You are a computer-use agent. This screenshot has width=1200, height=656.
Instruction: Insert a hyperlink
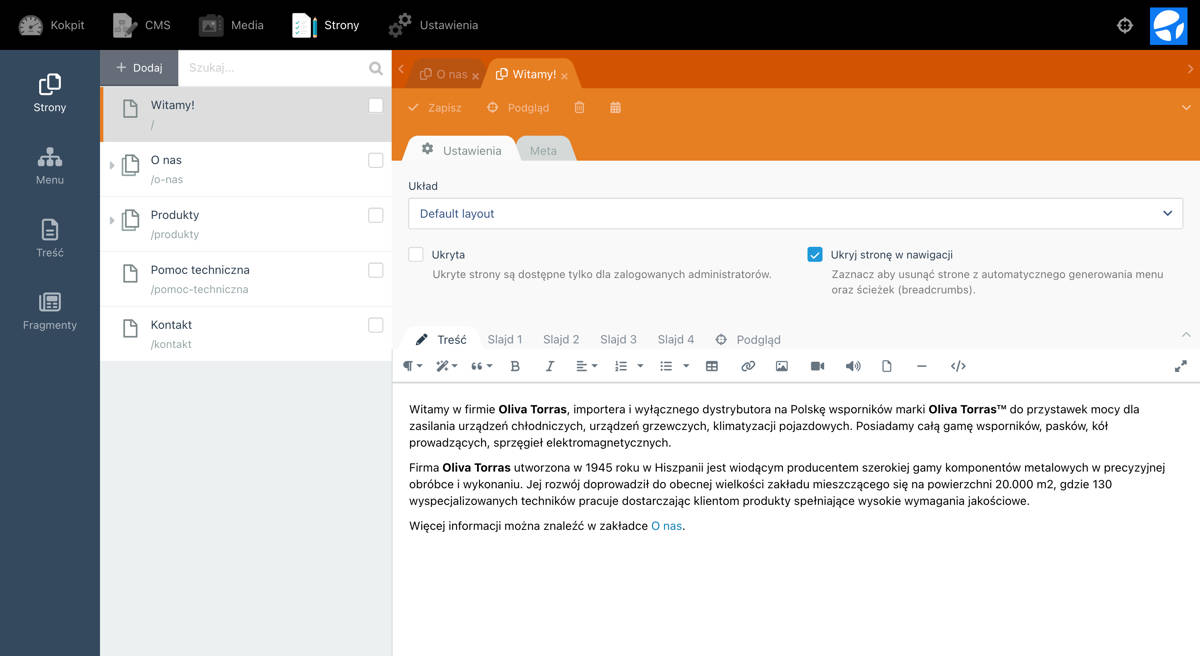point(747,367)
